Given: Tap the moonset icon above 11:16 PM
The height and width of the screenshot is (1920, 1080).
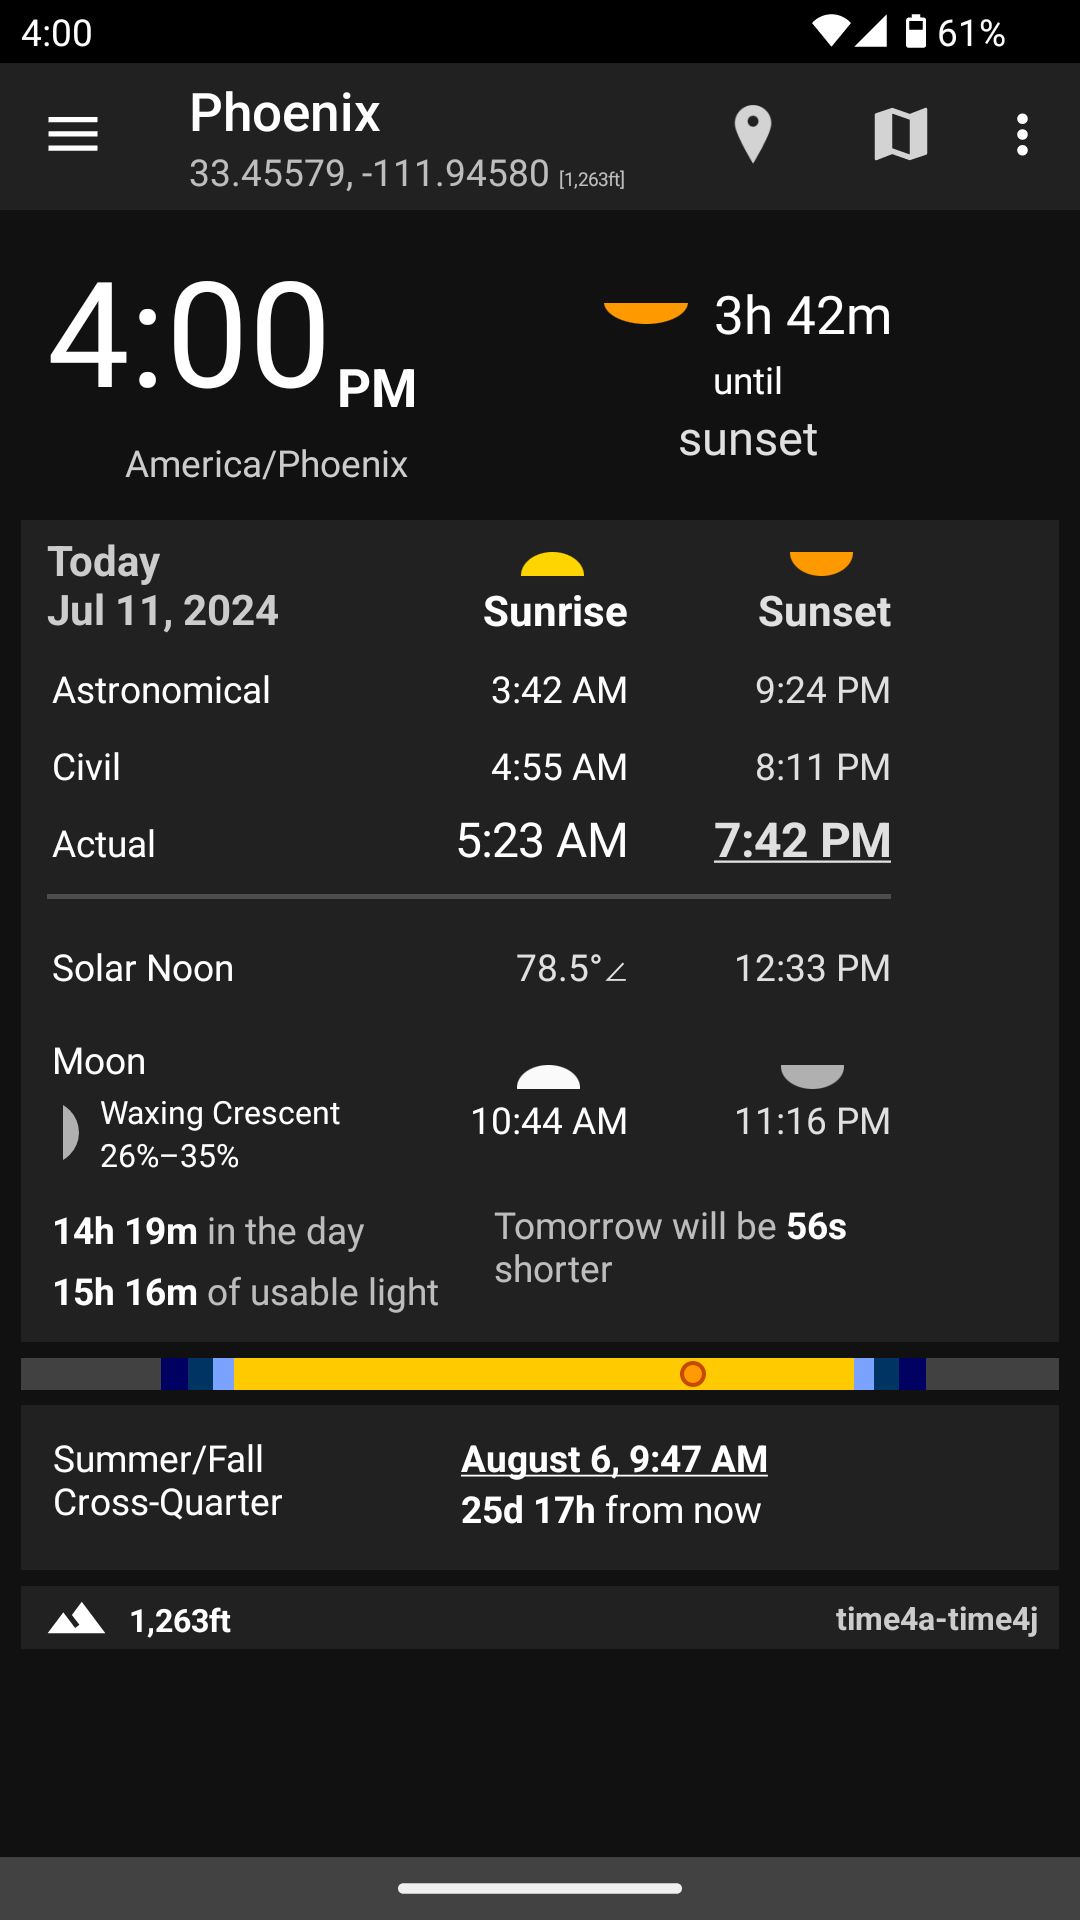Looking at the screenshot, I should (812, 1076).
